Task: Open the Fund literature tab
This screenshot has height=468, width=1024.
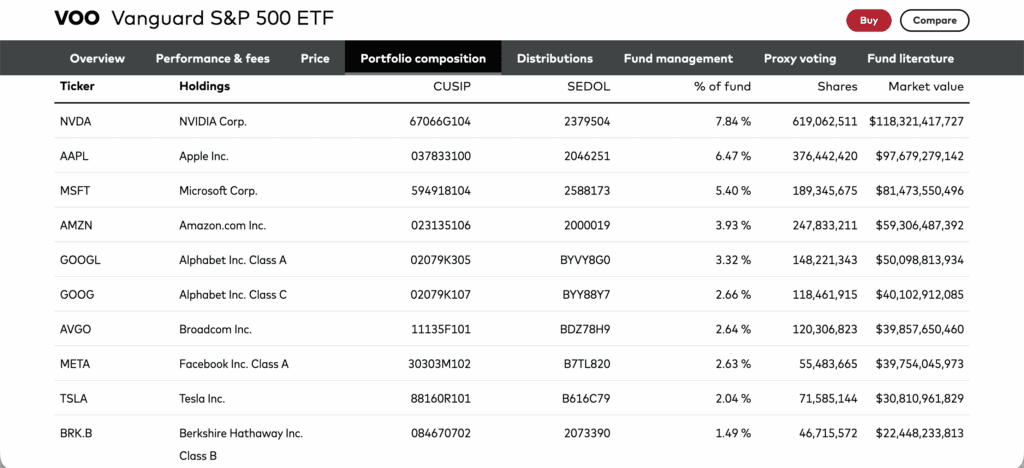Action: click(910, 58)
